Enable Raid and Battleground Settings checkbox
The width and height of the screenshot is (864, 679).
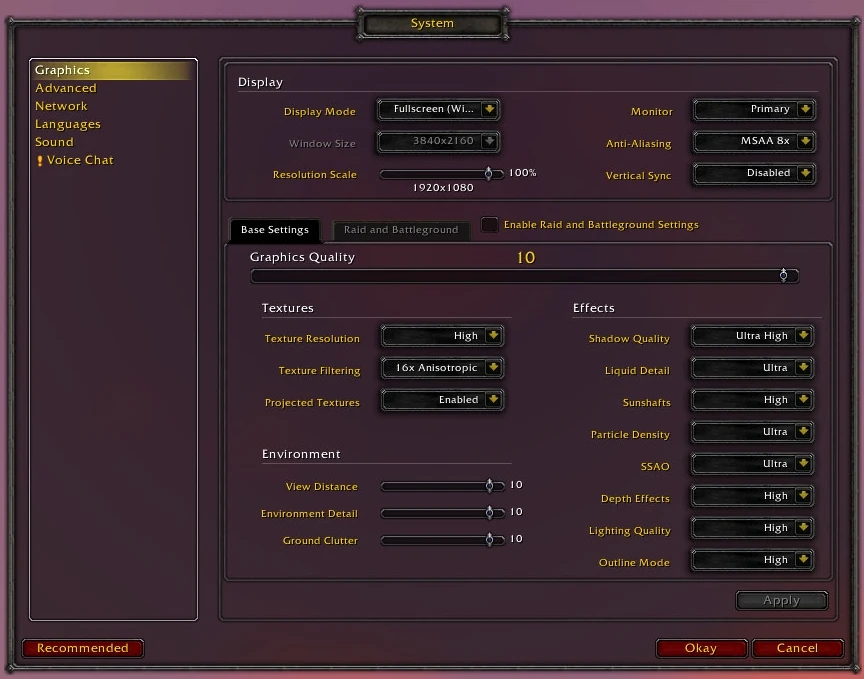[x=489, y=224]
